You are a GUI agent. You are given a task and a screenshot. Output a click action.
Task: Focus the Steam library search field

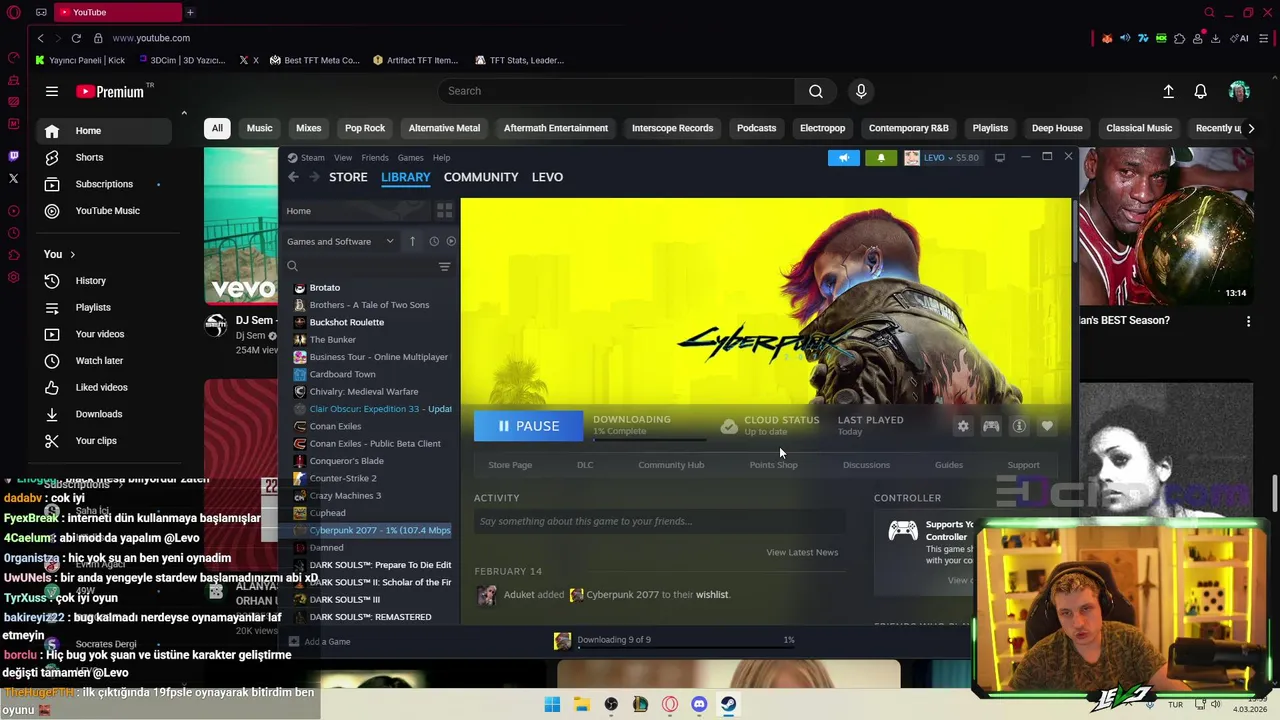pyautogui.click(x=361, y=266)
